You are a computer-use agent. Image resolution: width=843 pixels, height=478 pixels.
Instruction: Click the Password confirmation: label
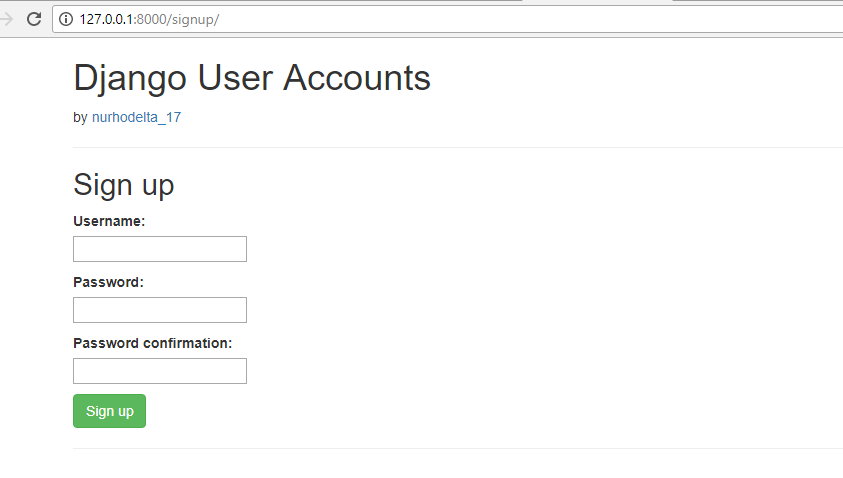pyautogui.click(x=153, y=343)
